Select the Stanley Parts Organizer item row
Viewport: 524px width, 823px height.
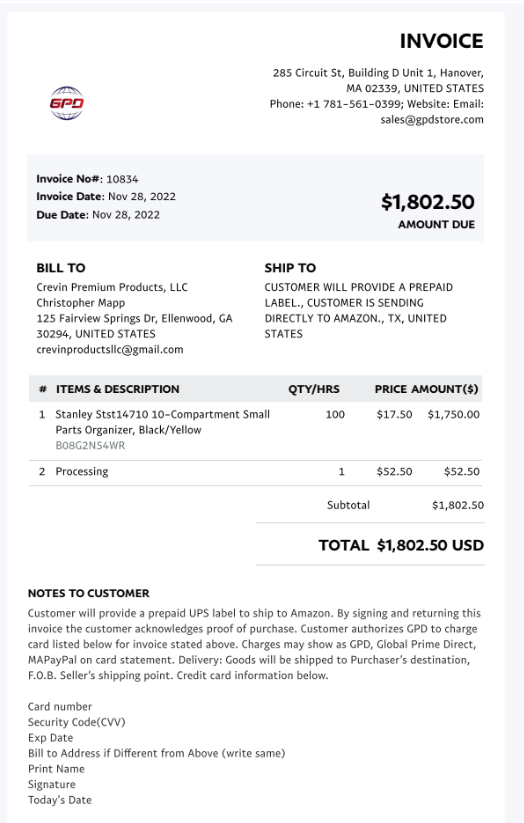pos(256,430)
